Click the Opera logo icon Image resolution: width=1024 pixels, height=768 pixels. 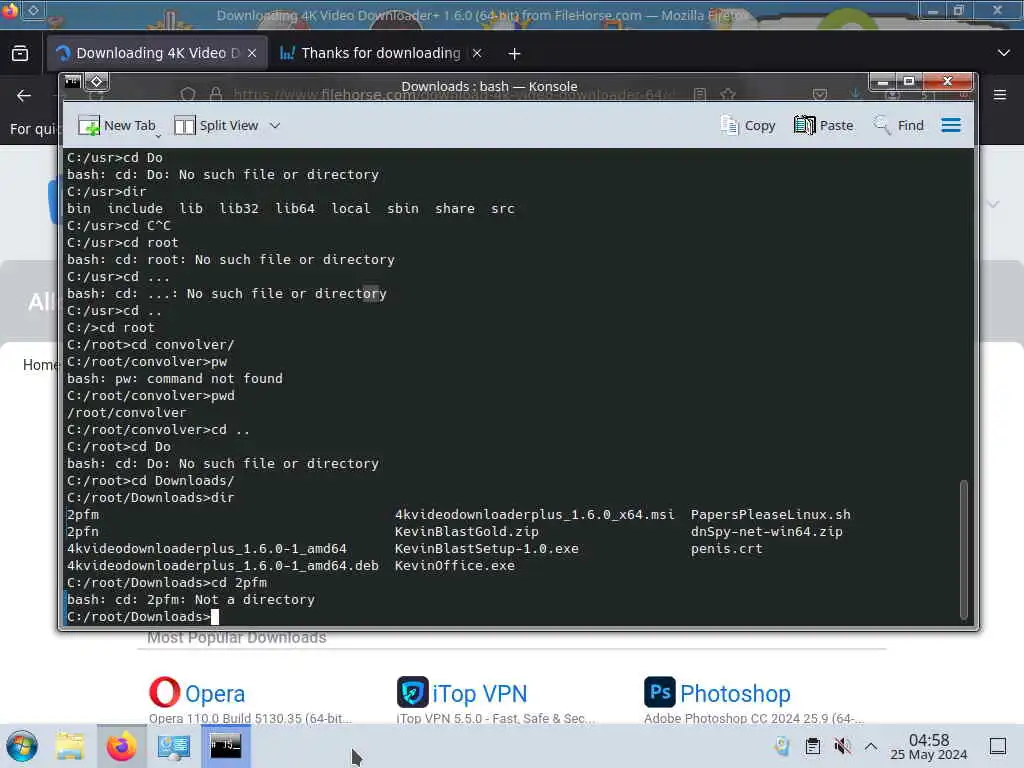165,692
